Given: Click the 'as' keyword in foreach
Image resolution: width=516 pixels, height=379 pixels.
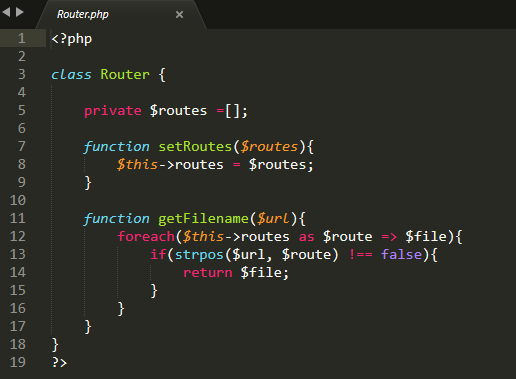Looking at the screenshot, I should pyautogui.click(x=307, y=237).
